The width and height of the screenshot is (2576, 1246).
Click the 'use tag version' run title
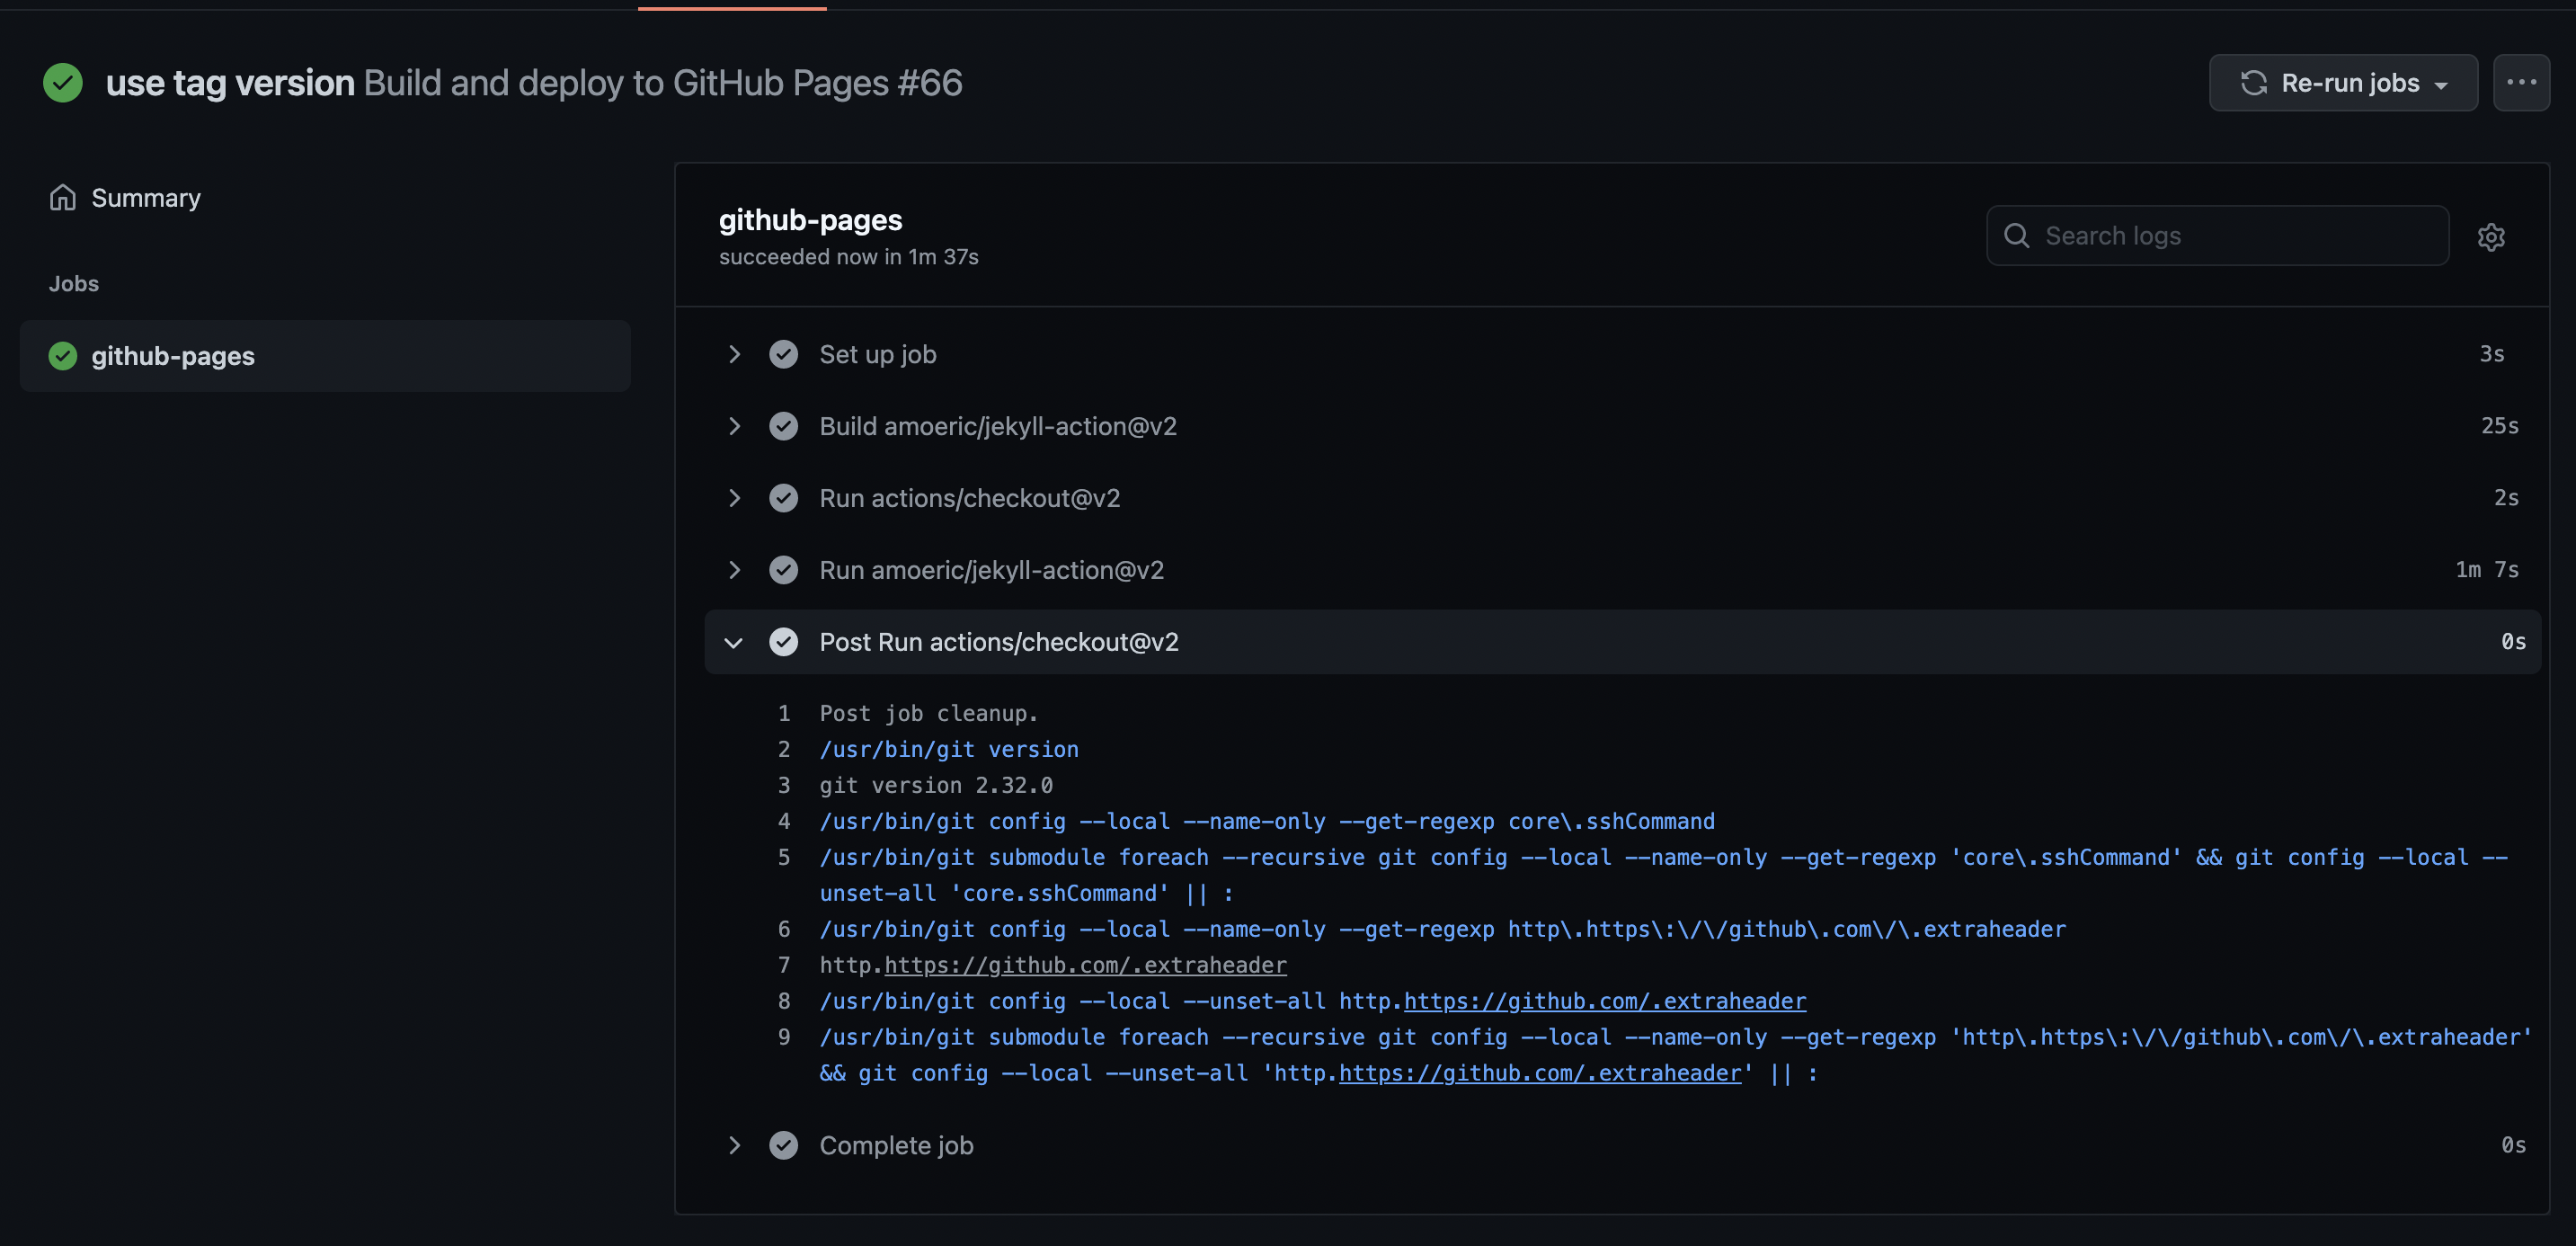click(x=230, y=83)
